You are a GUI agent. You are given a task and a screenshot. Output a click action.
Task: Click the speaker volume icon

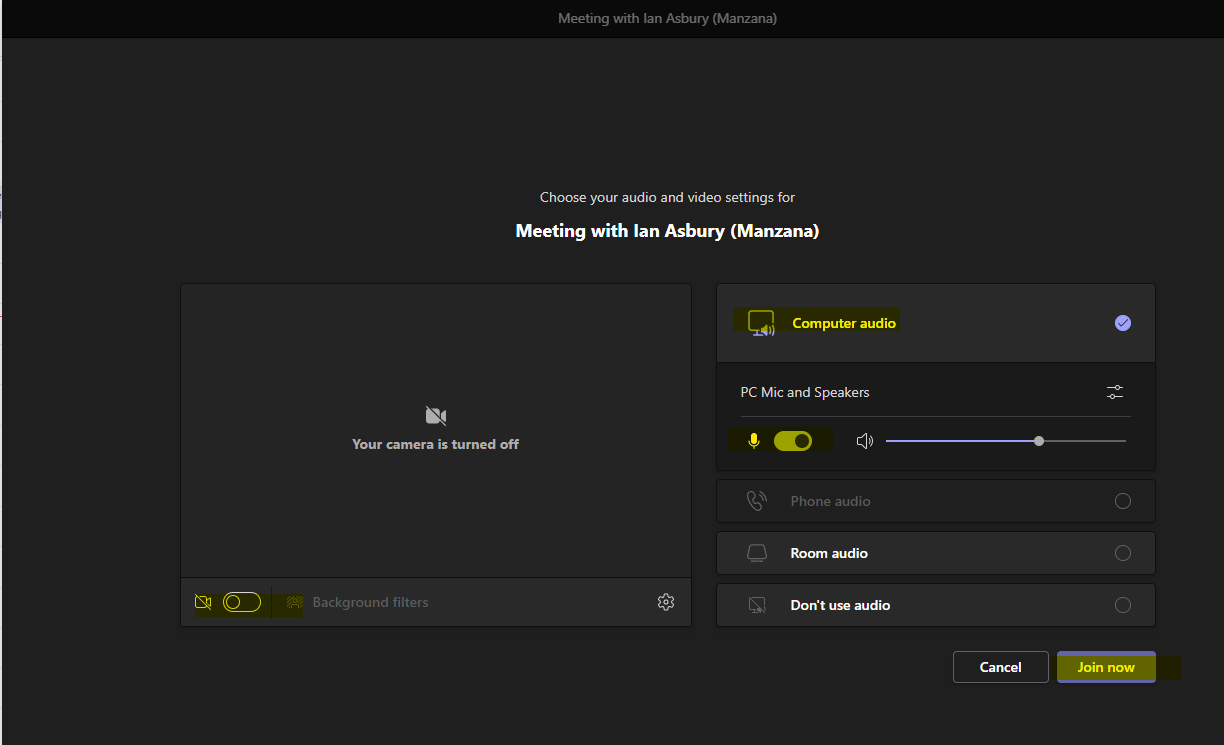pyautogui.click(x=865, y=441)
